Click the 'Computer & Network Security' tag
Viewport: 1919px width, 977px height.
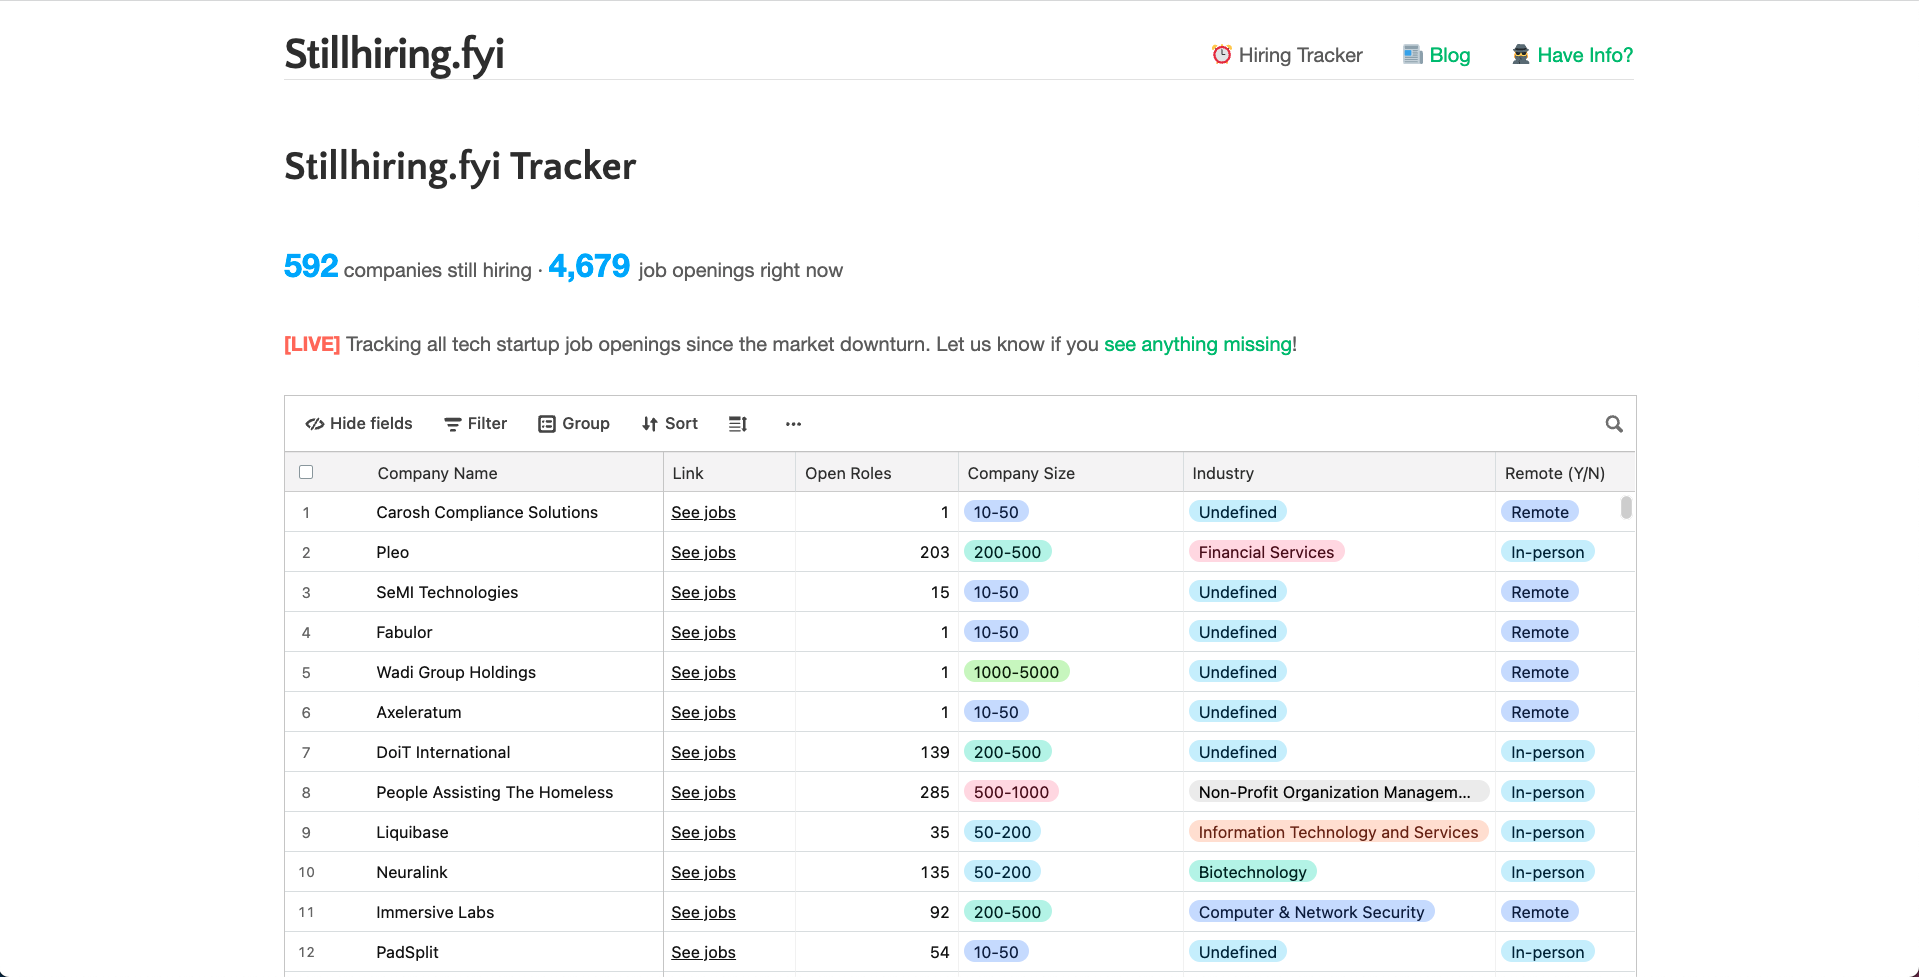tap(1311, 912)
